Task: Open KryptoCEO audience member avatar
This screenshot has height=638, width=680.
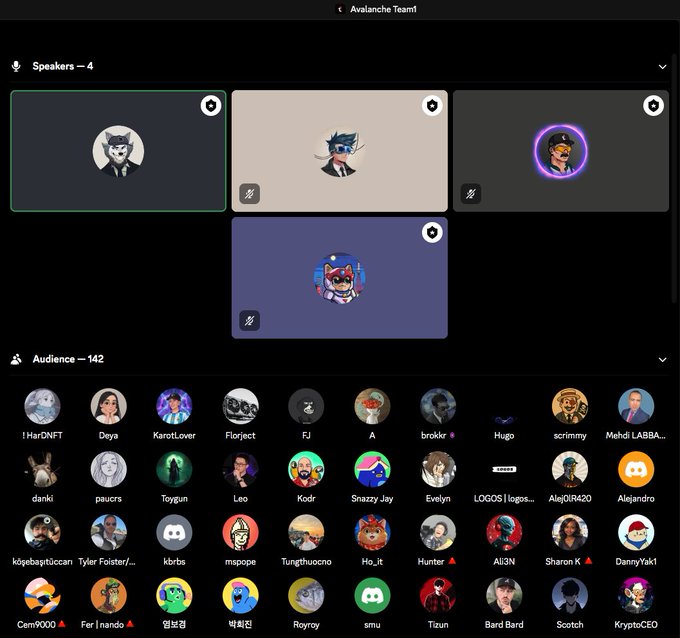Action: click(x=636, y=595)
